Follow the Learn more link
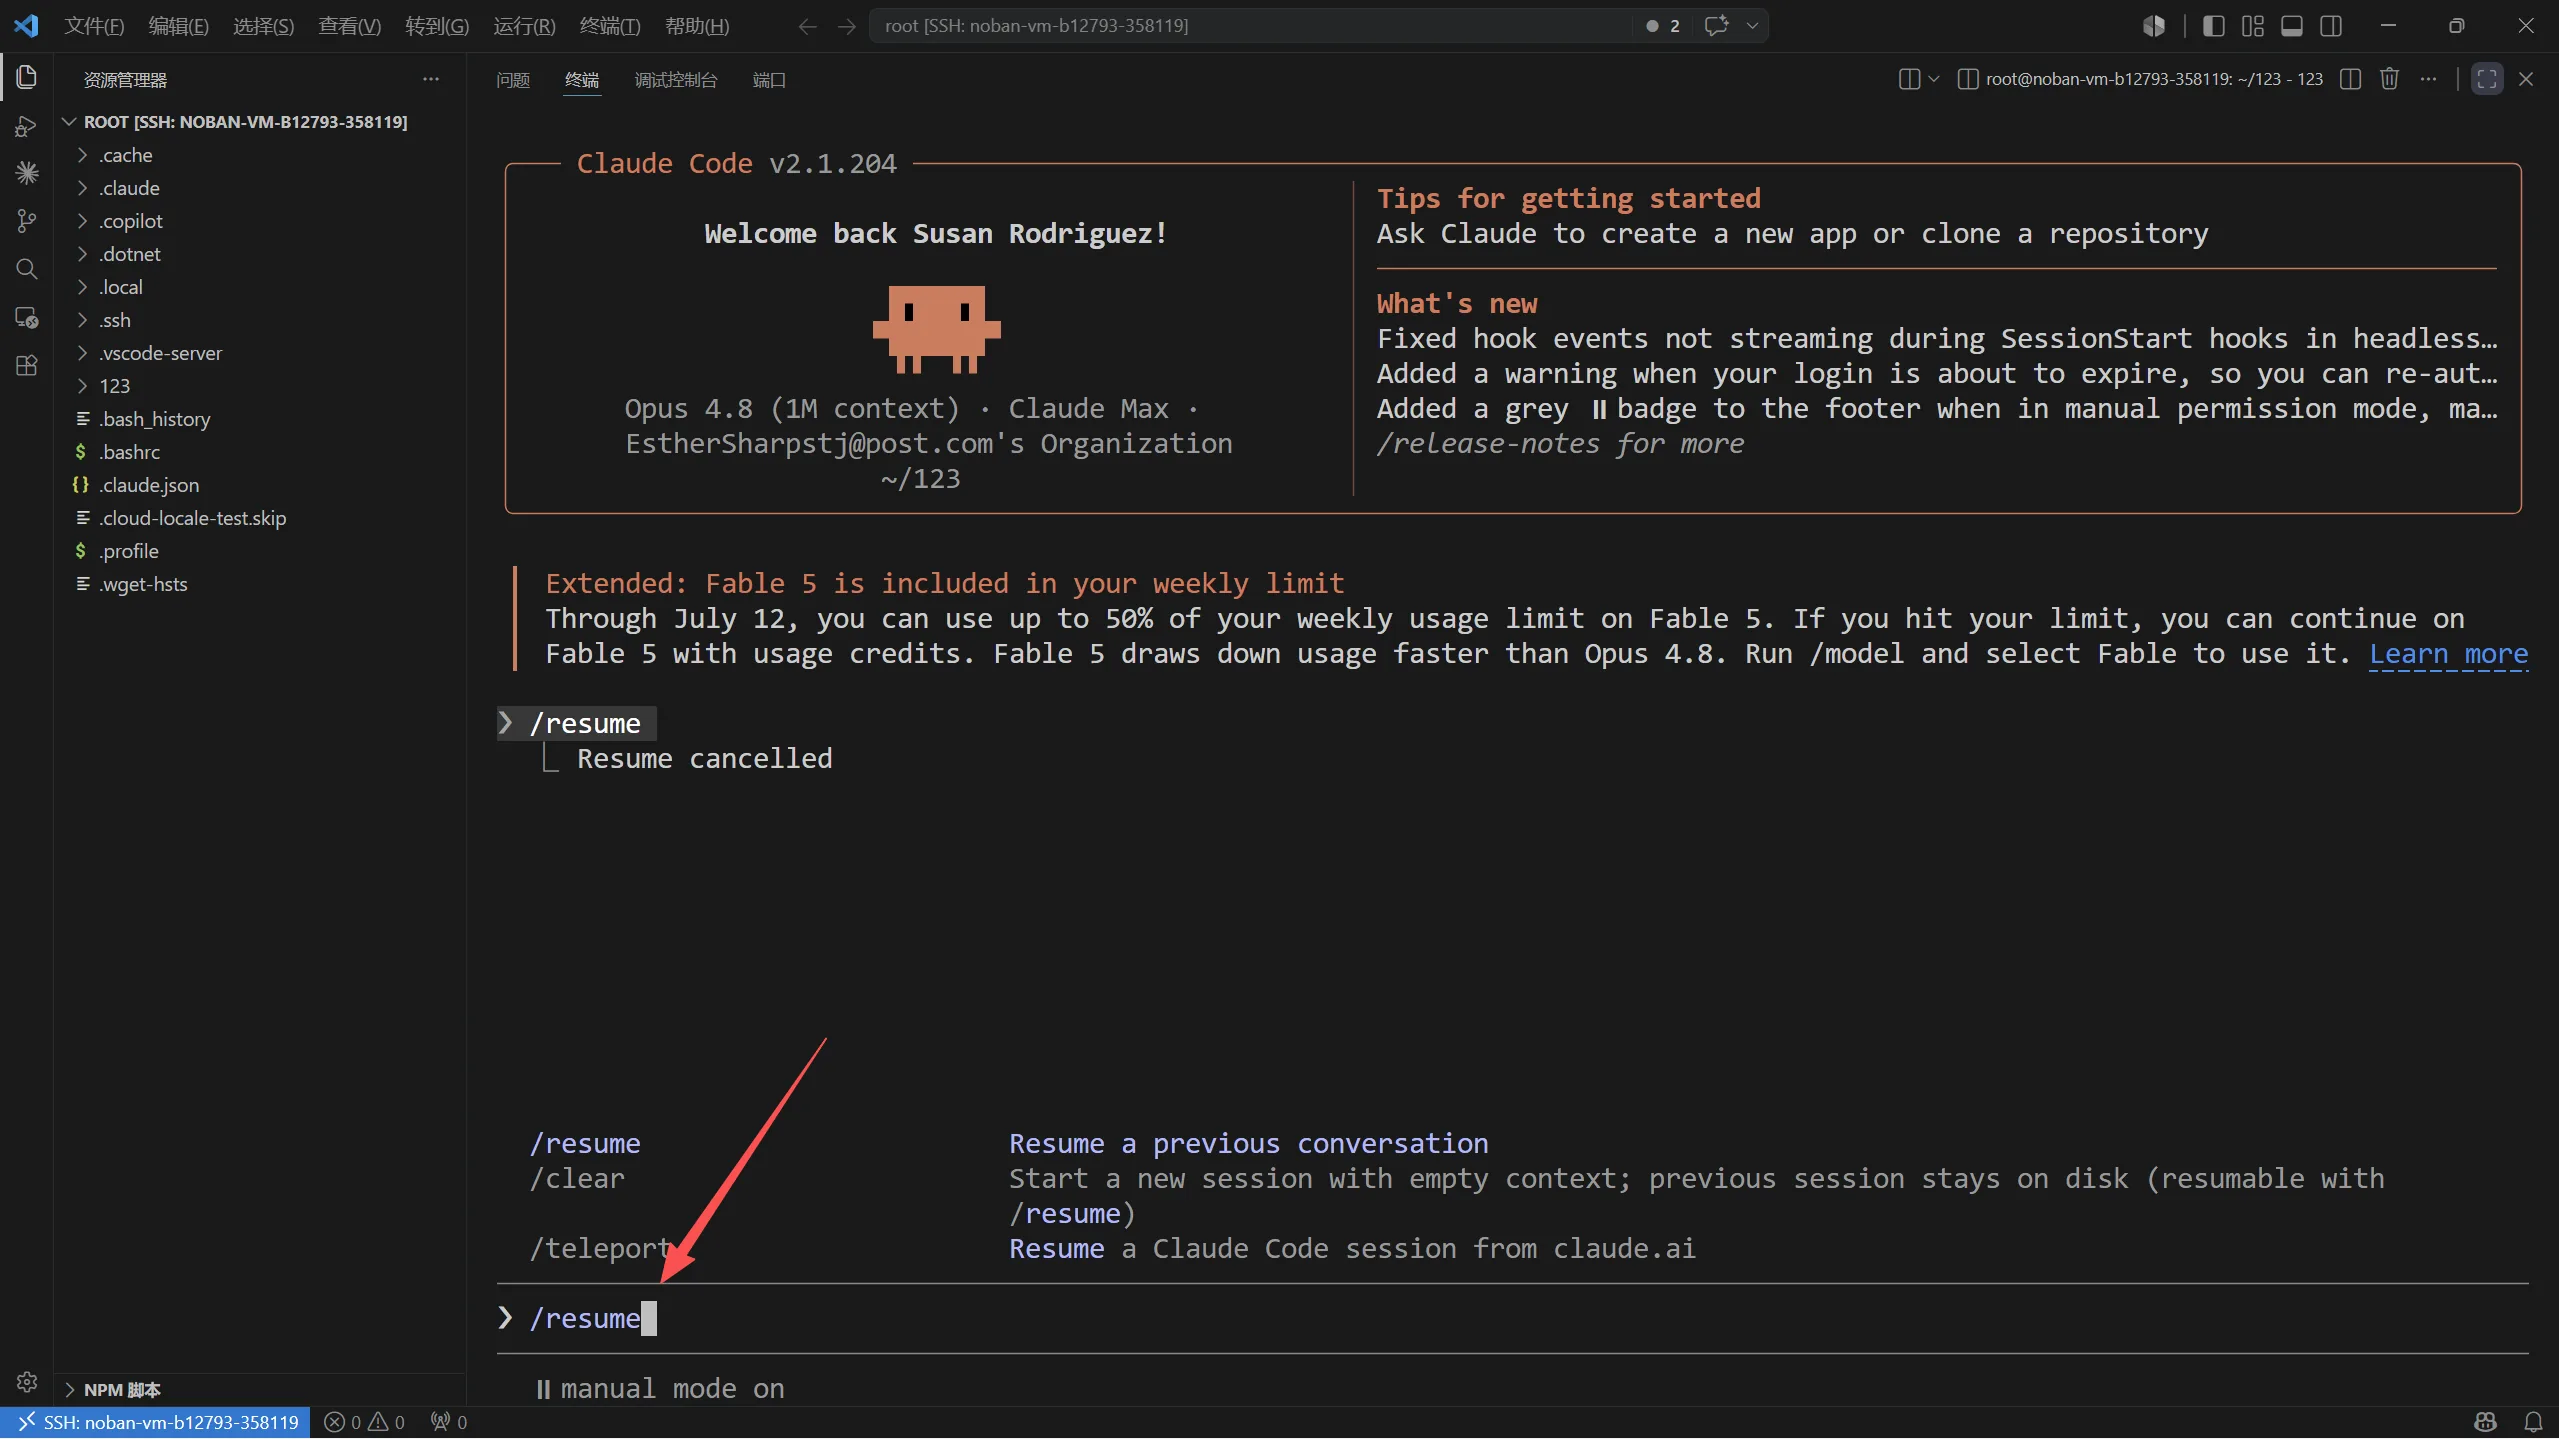2559x1439 pixels. 2447,654
